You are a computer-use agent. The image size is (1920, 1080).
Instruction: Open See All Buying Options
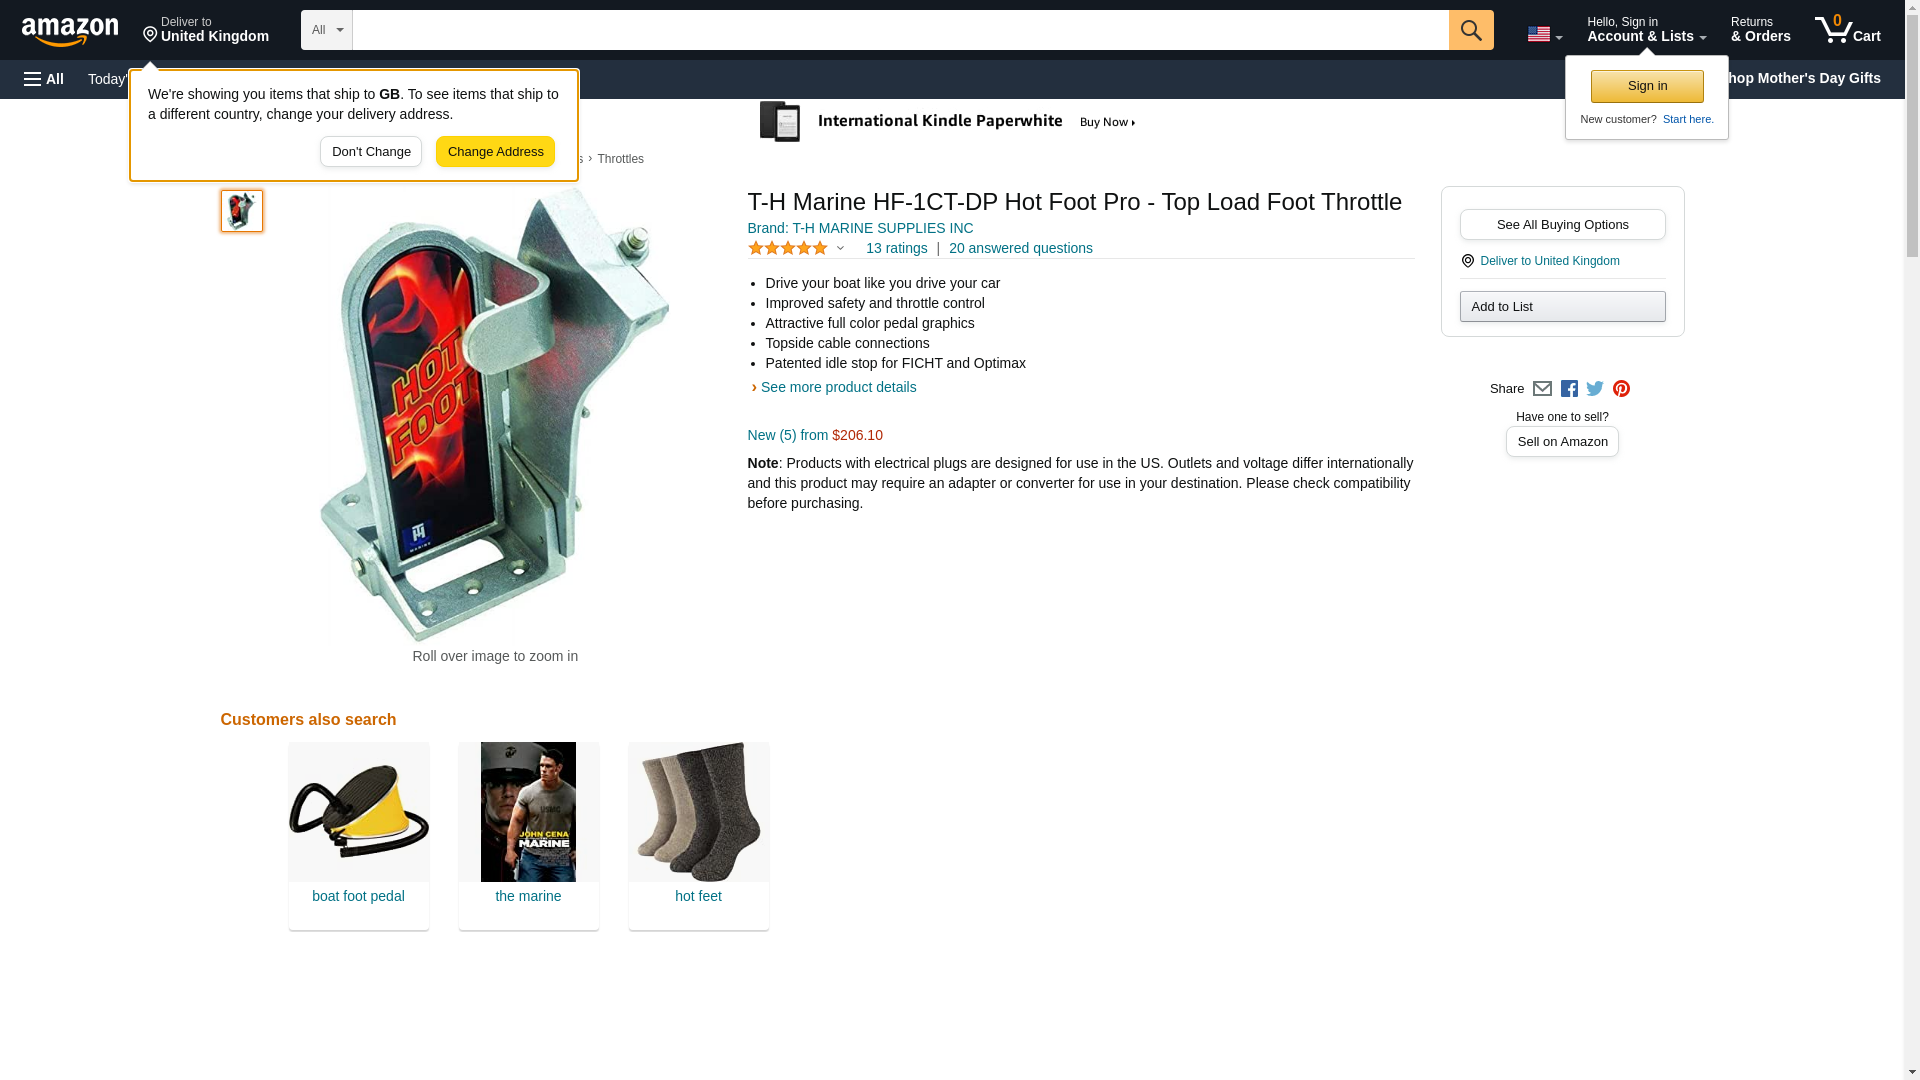pyautogui.click(x=1562, y=225)
